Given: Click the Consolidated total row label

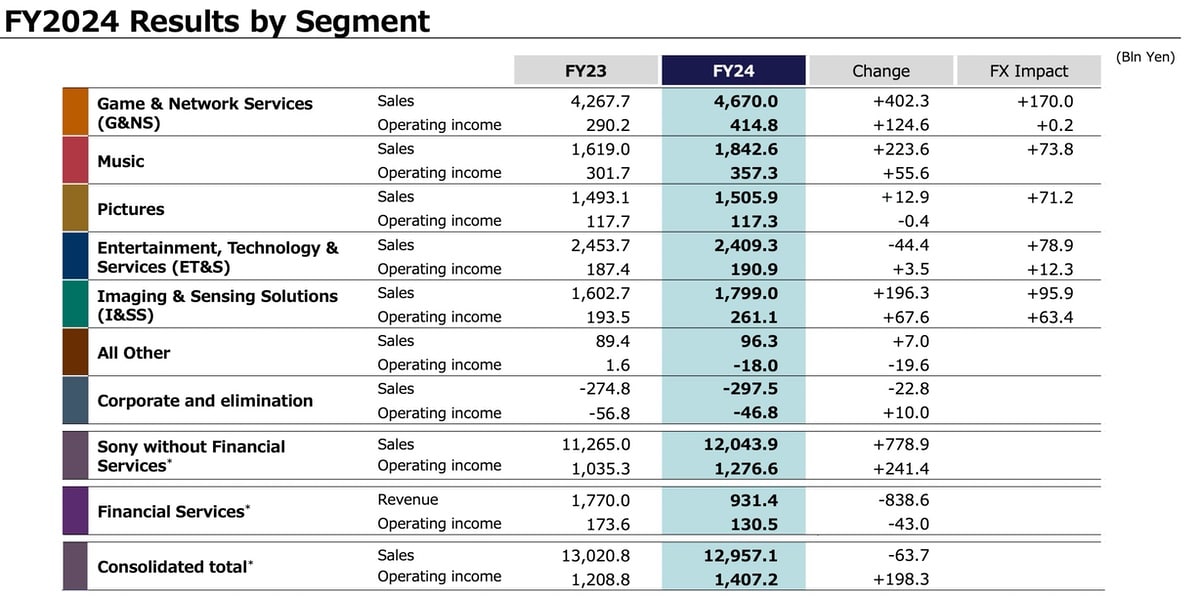Looking at the screenshot, I should (x=173, y=566).
